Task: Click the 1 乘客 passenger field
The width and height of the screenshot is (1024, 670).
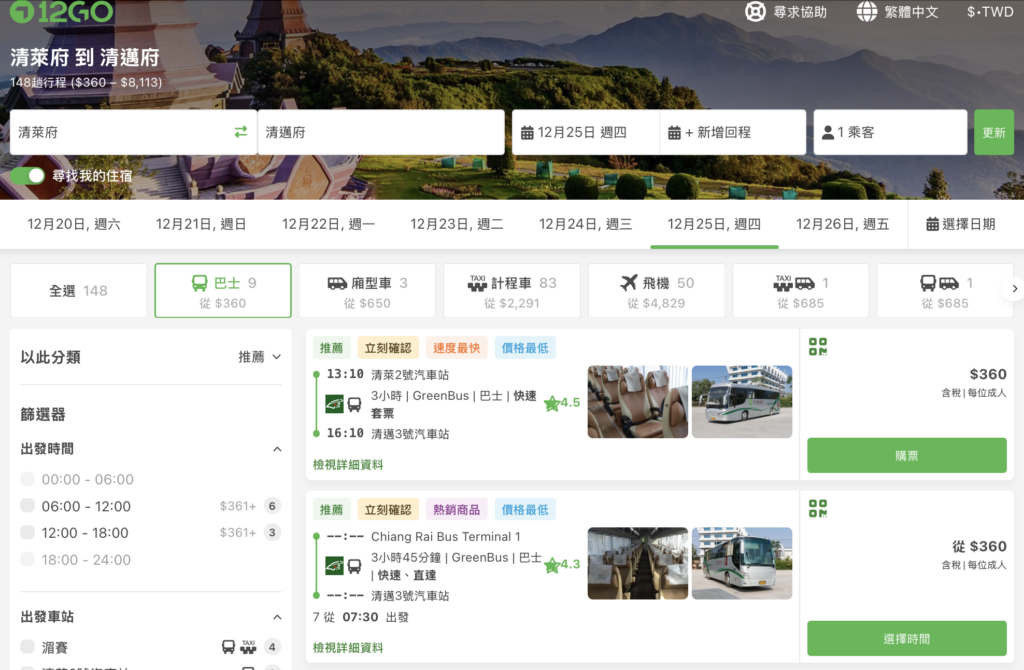Action: pyautogui.click(x=889, y=131)
